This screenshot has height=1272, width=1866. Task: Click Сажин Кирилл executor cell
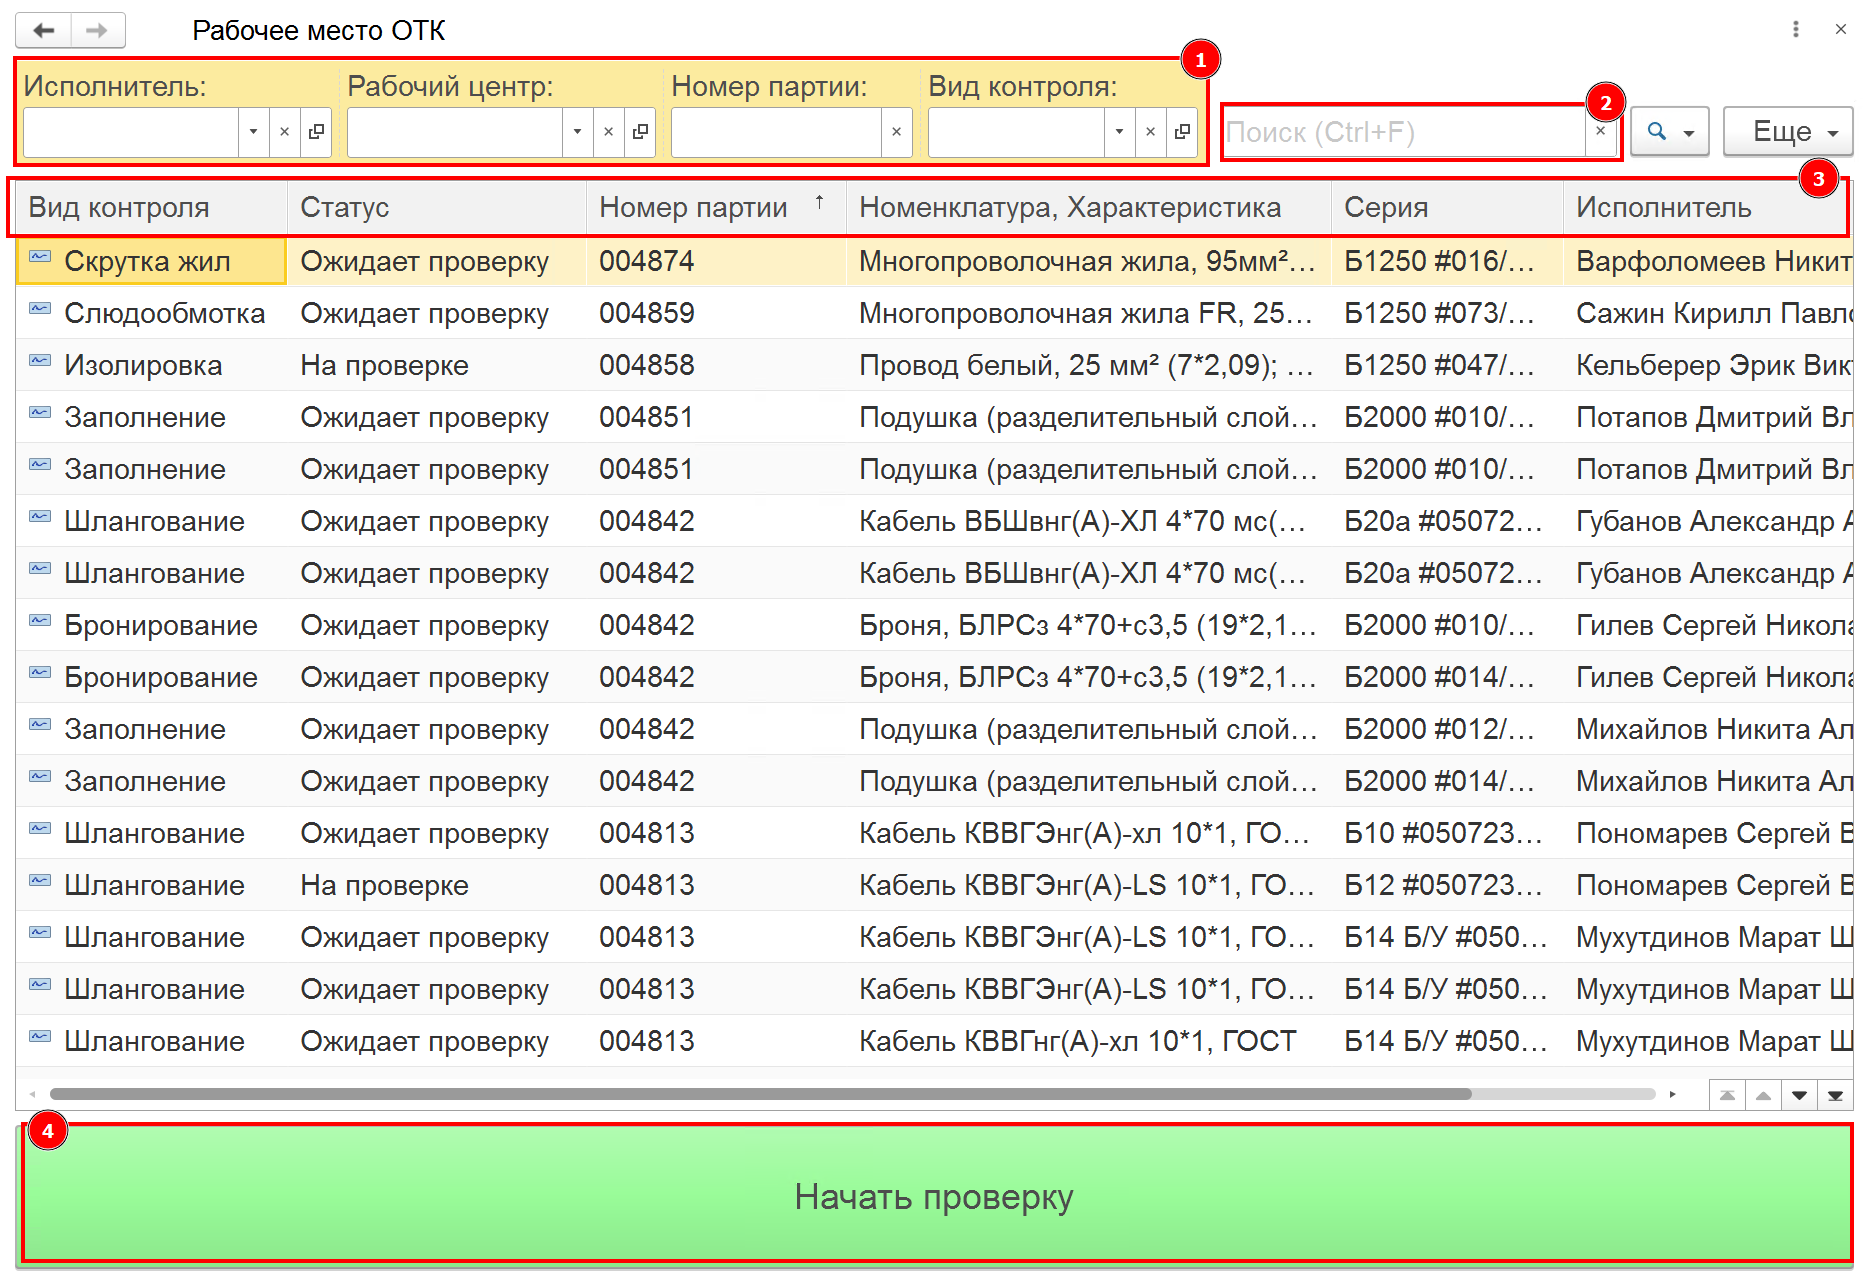[1708, 314]
